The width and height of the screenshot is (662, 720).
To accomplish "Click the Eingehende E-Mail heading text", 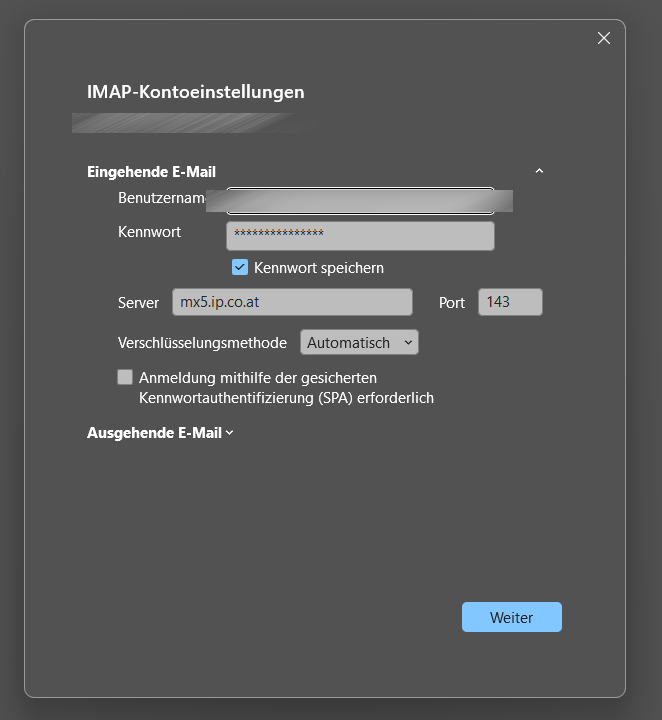I will point(151,172).
